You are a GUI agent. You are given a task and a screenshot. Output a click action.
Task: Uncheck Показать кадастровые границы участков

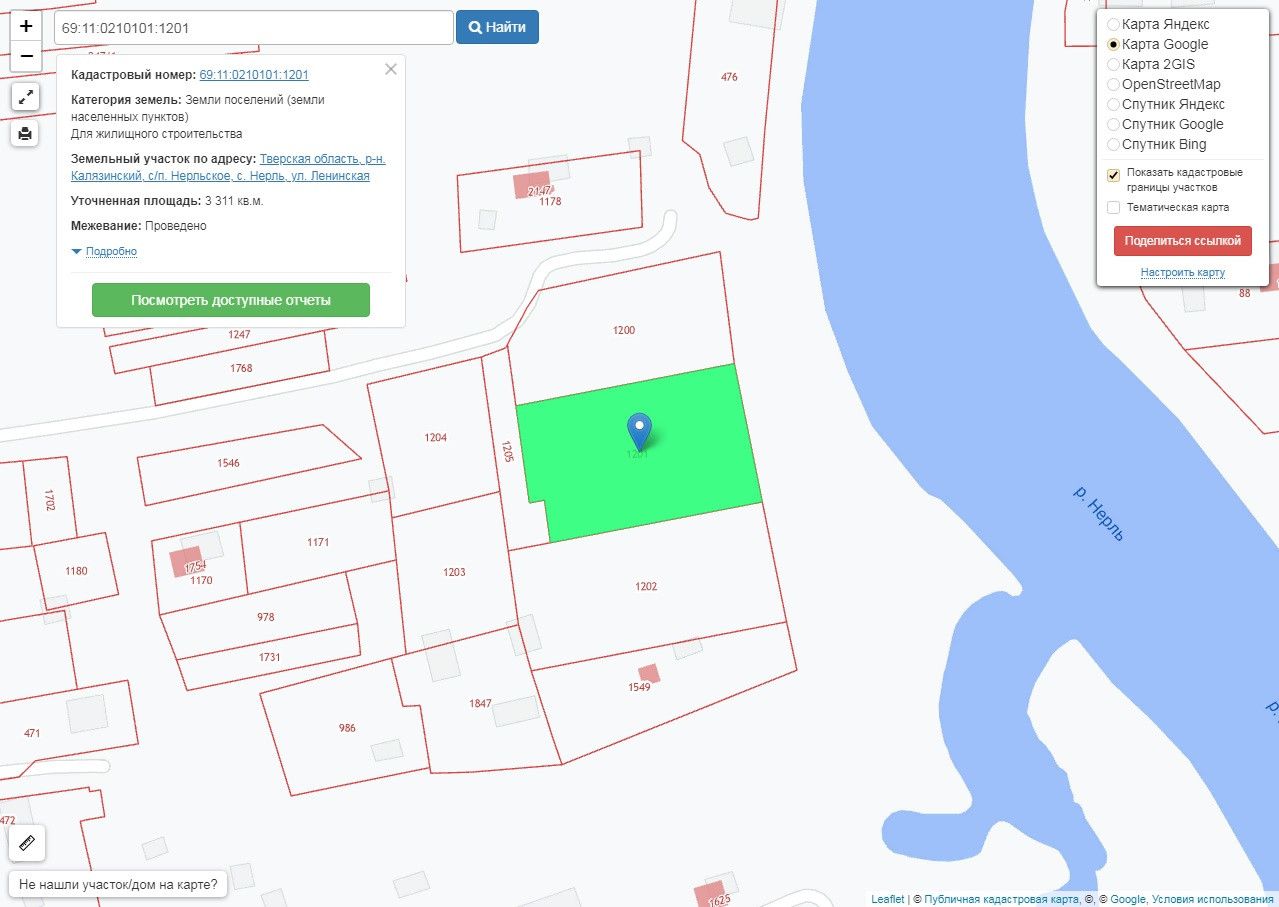coord(1113,176)
